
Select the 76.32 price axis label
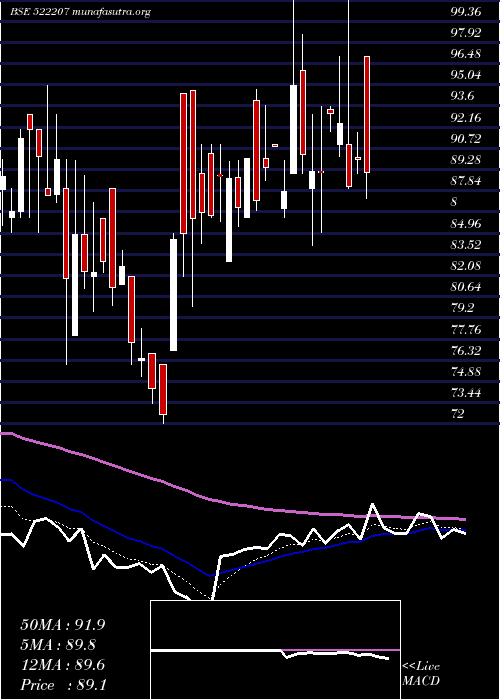click(466, 351)
